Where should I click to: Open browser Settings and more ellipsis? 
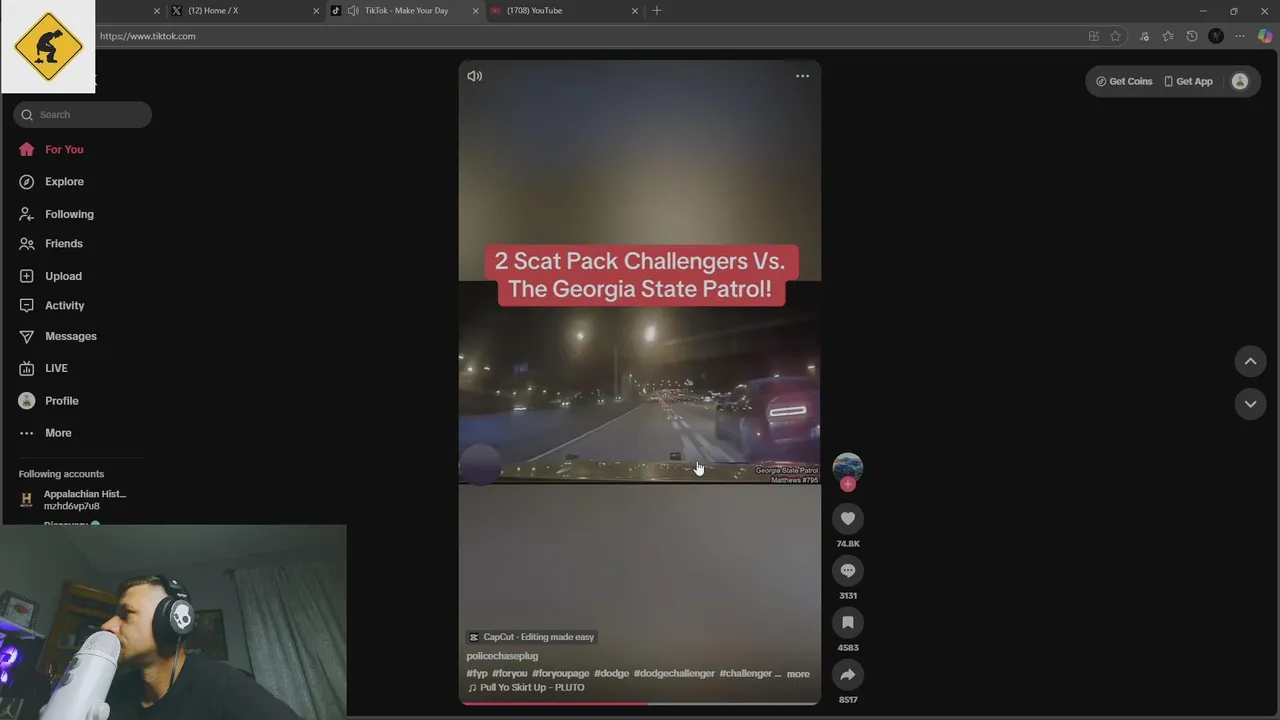1240,36
